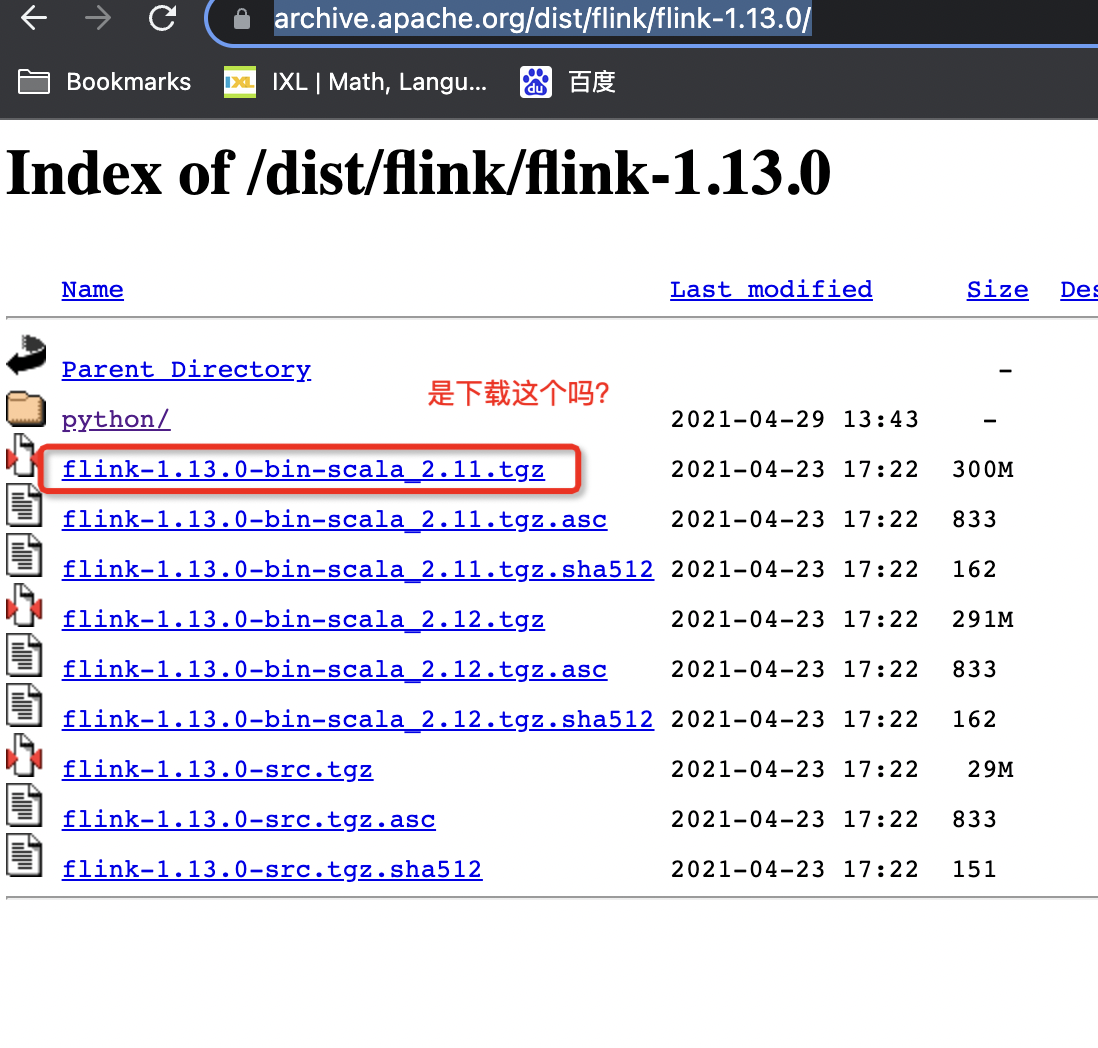The width and height of the screenshot is (1098, 1048).
Task: Click document icon beside scala_2.11.tgz.asc
Action: (24, 505)
